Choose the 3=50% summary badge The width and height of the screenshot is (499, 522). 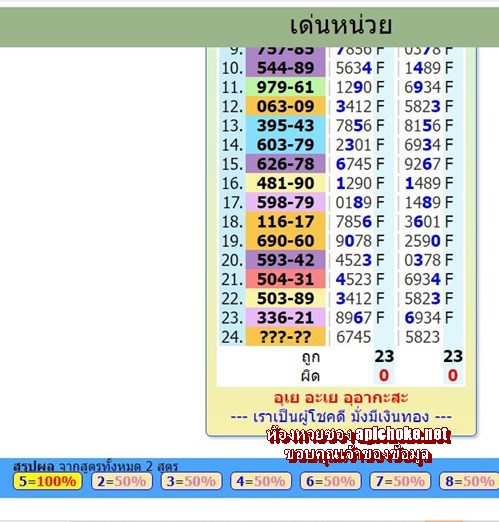coord(191,481)
